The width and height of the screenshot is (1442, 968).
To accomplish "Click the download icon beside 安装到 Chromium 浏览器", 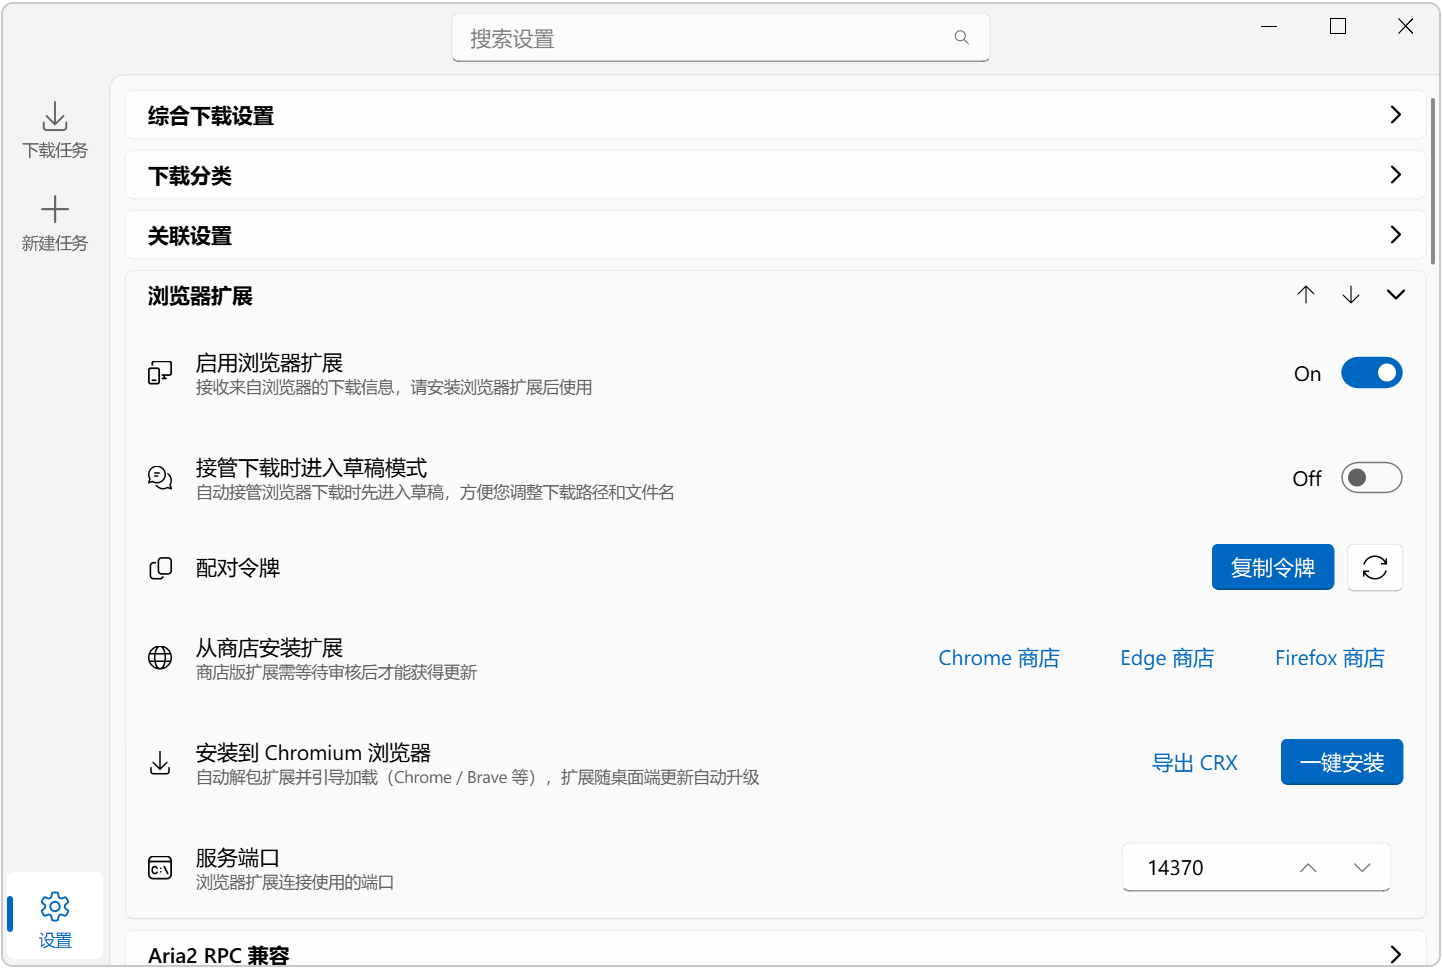I will click(160, 763).
